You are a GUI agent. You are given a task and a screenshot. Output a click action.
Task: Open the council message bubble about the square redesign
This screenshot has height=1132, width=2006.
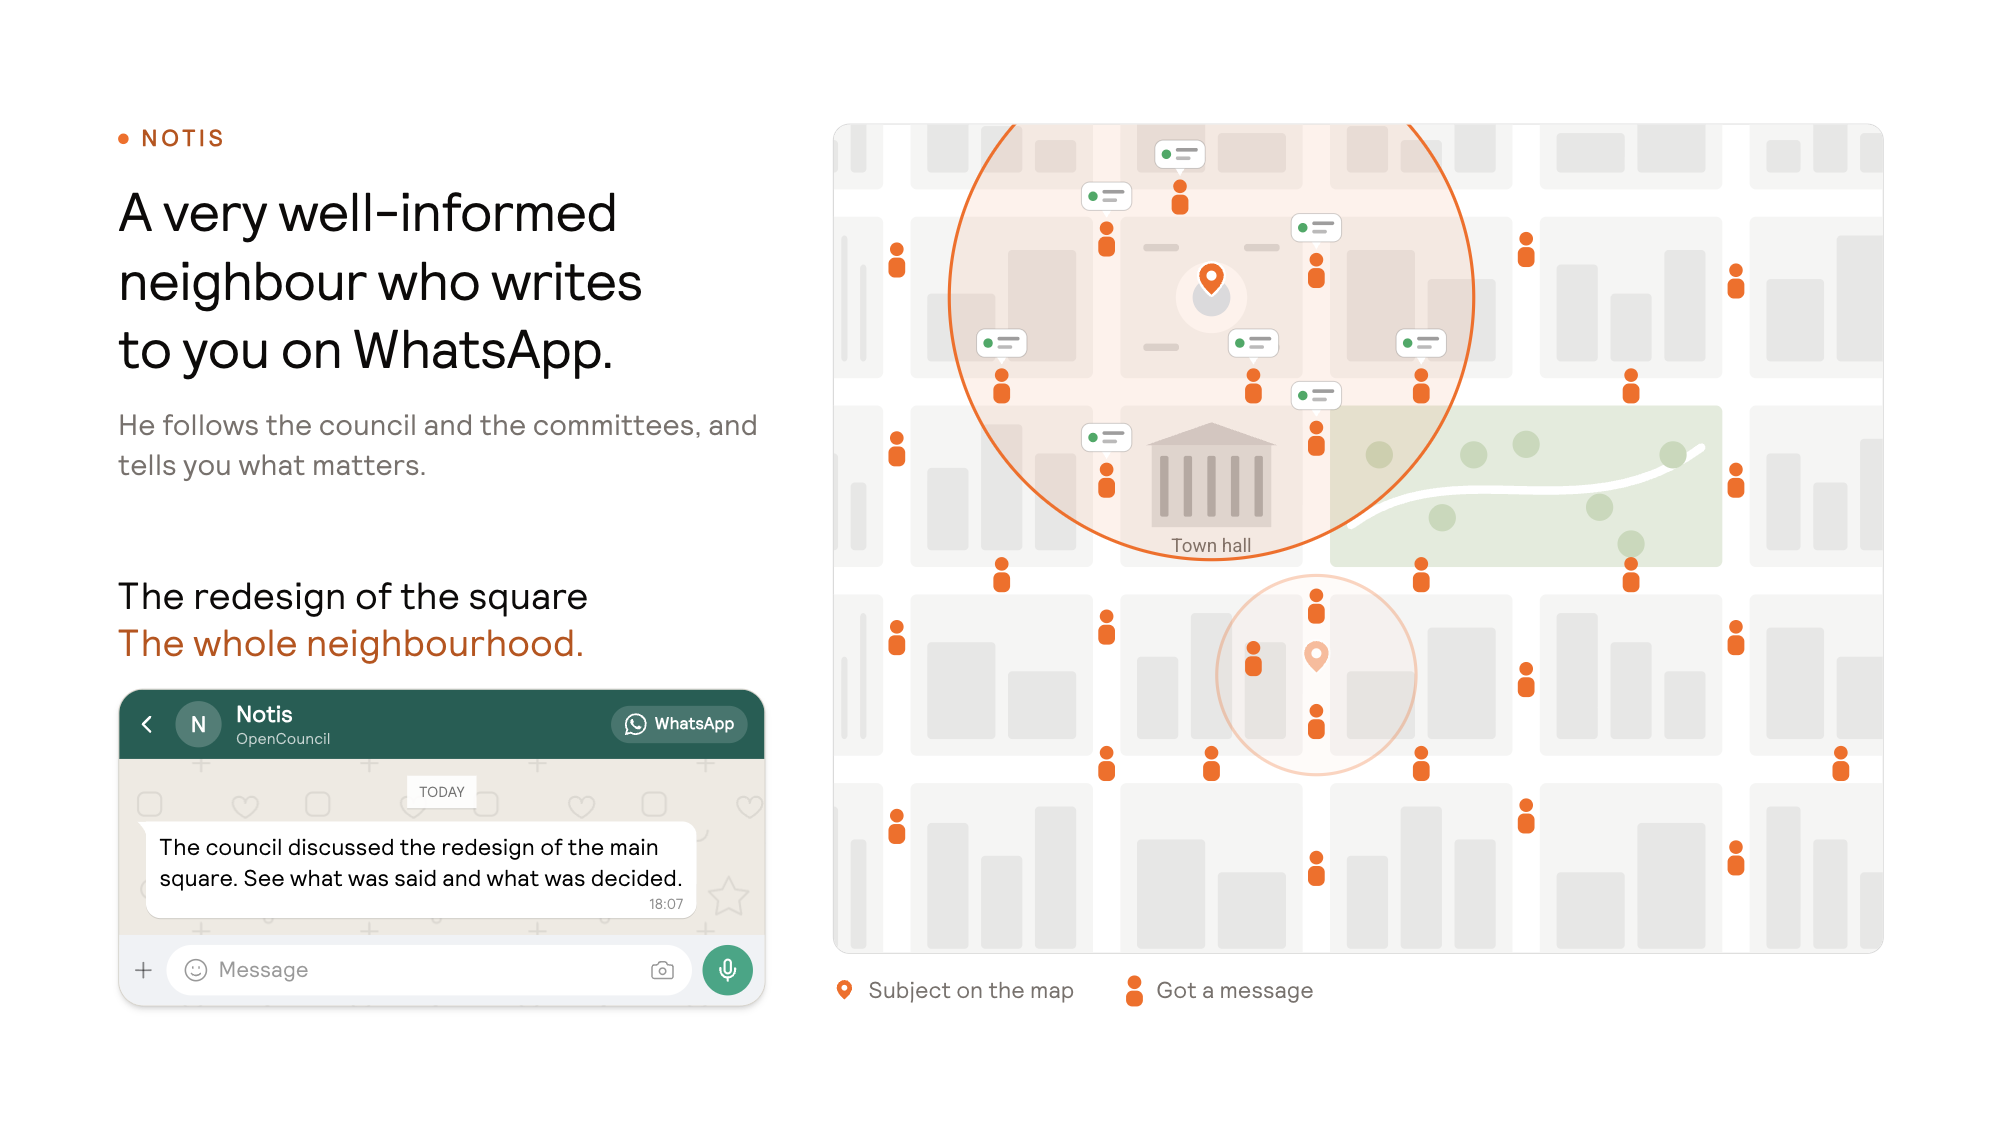(421, 870)
